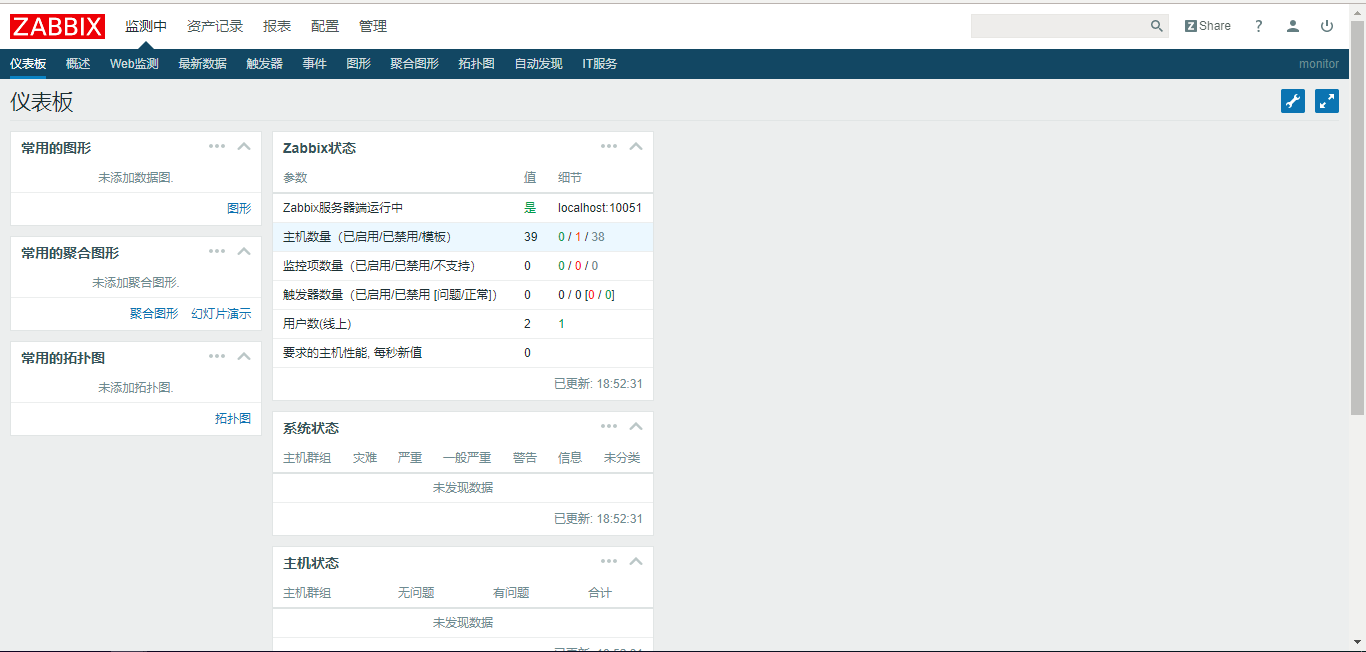Click the monitor server name label
The width and height of the screenshot is (1366, 652).
click(x=1318, y=64)
